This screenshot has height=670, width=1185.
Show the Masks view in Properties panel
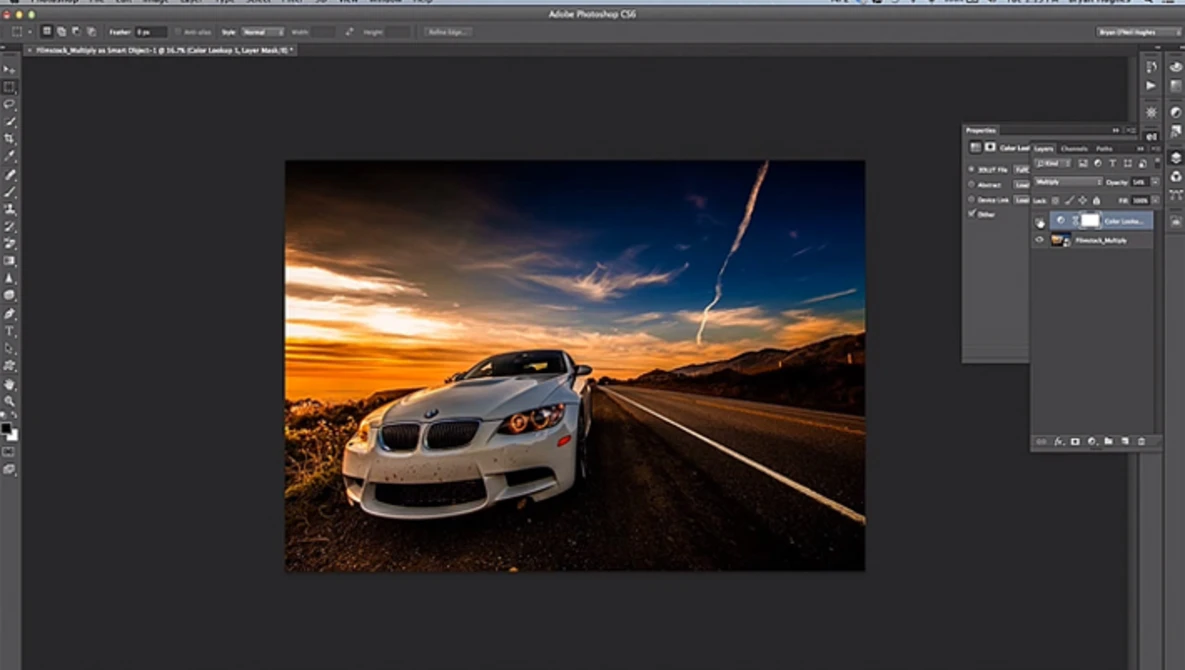tap(989, 147)
